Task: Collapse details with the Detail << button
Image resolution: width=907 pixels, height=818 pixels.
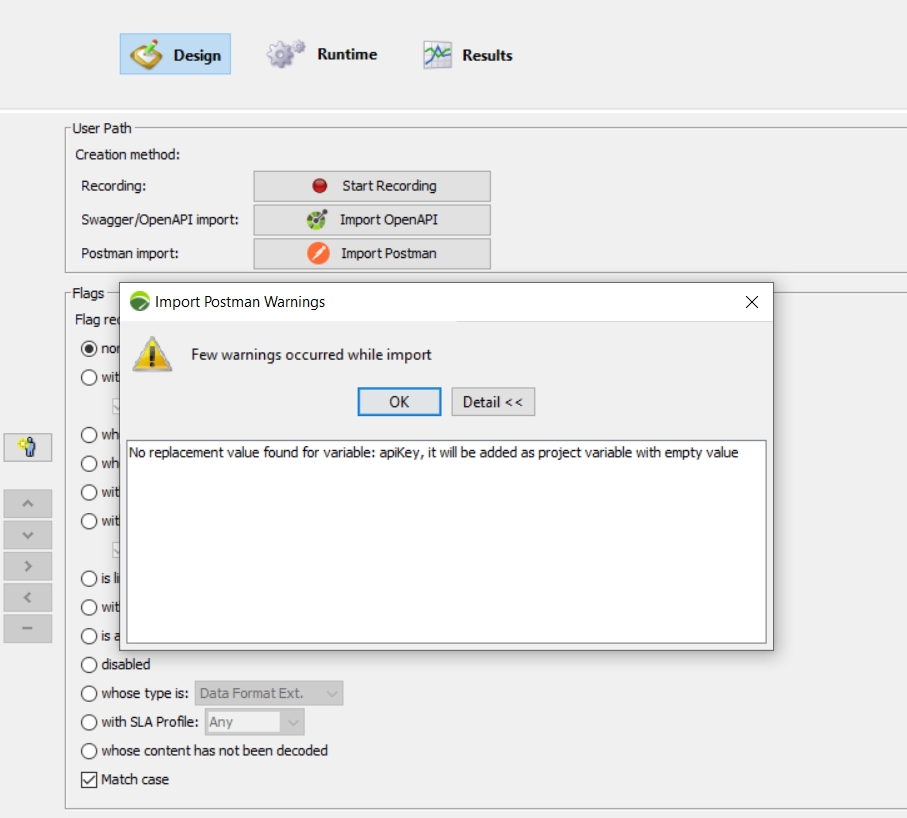Action: coord(493,401)
